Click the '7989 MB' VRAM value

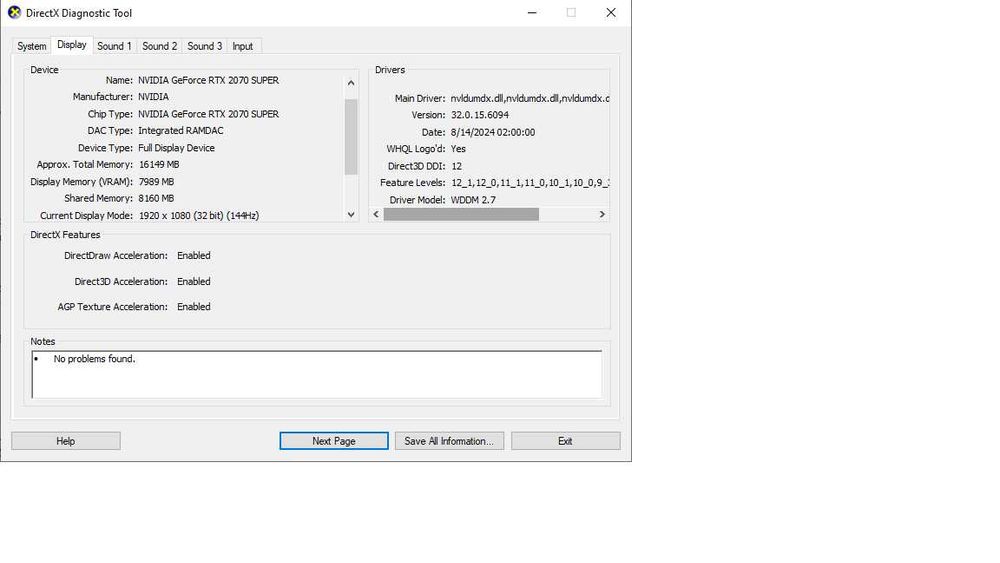156,182
